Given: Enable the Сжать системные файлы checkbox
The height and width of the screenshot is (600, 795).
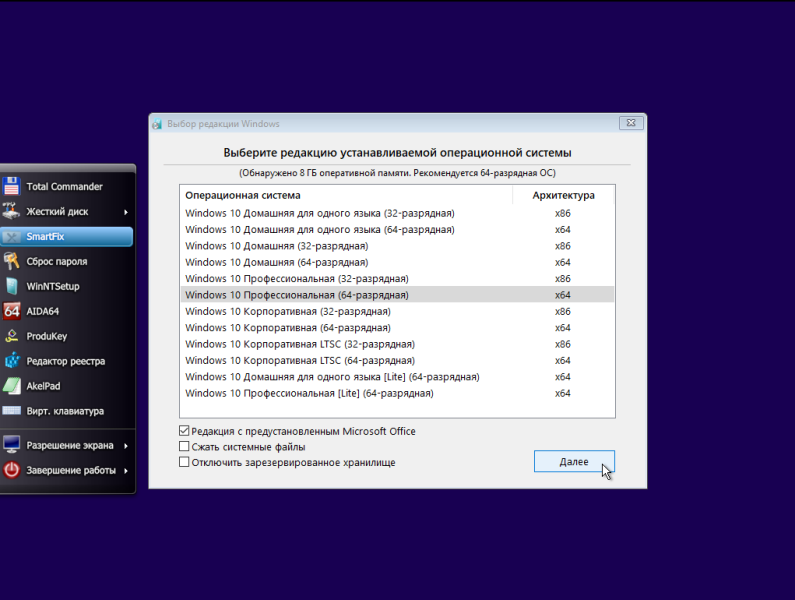Looking at the screenshot, I should 184,447.
